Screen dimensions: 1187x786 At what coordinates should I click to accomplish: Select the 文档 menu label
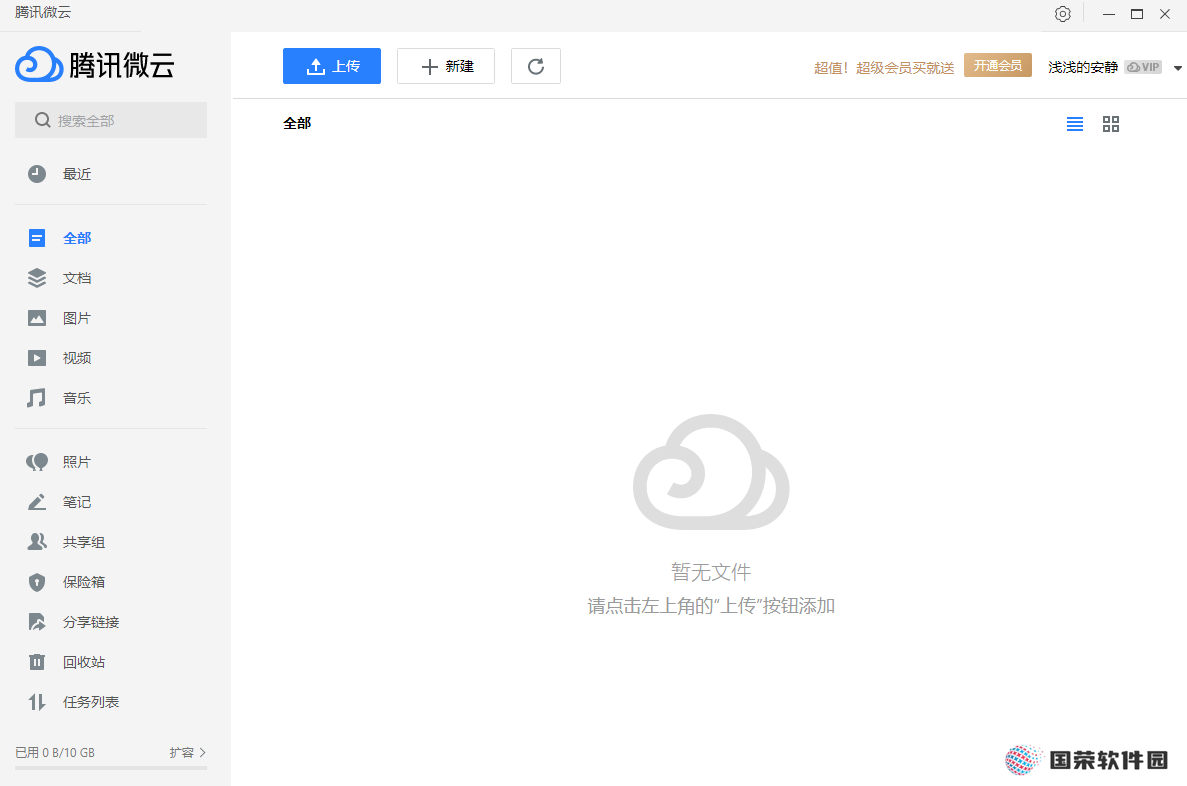click(77, 278)
